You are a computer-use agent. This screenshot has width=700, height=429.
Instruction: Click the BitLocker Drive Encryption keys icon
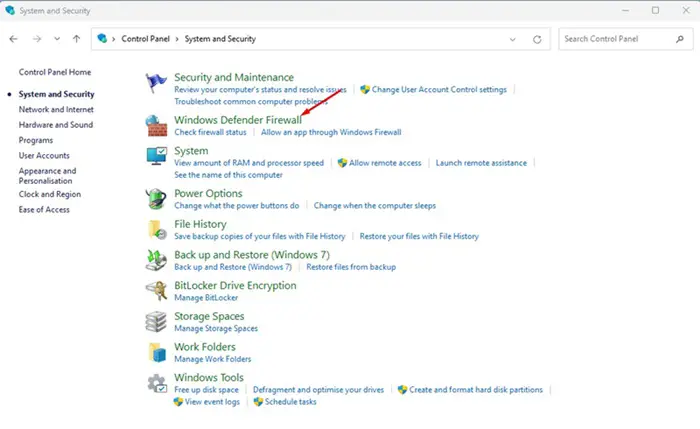(156, 291)
